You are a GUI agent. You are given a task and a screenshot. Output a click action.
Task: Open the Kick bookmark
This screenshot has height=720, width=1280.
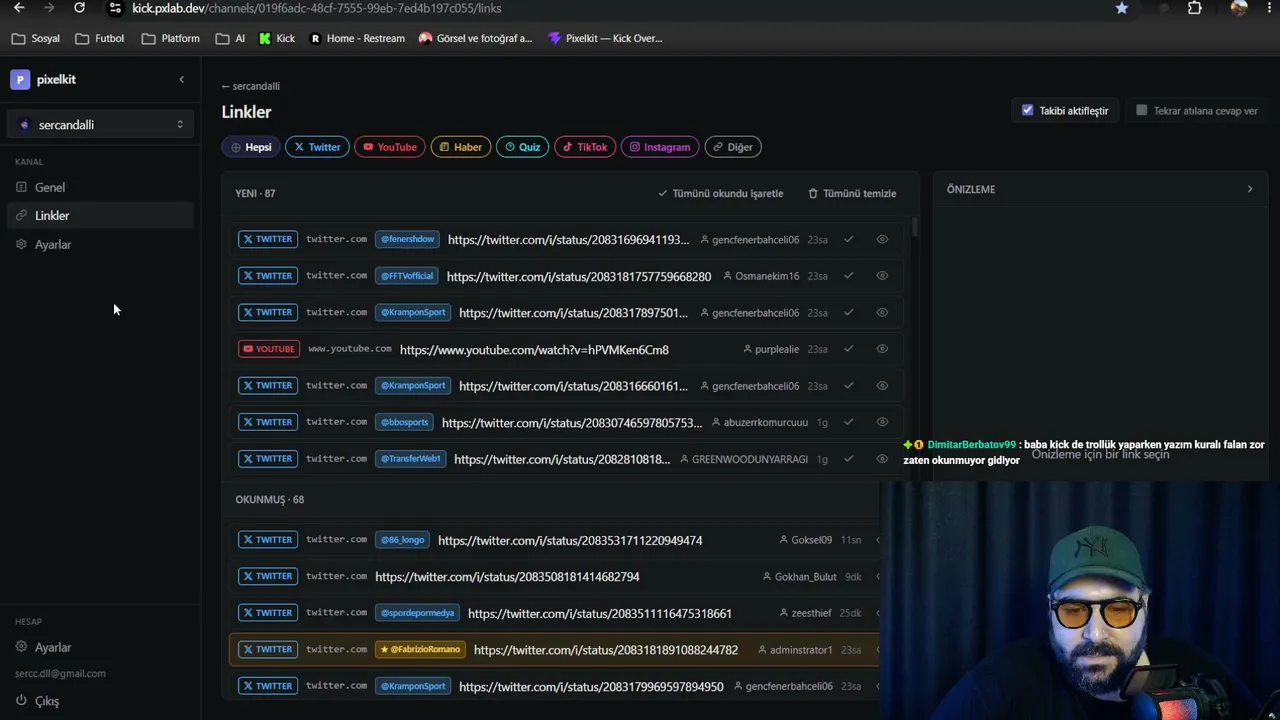pos(276,38)
